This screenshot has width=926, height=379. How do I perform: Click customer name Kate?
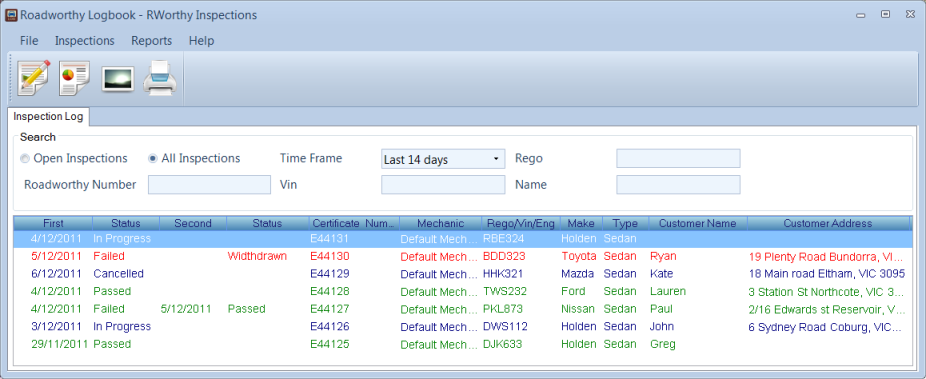tap(661, 274)
